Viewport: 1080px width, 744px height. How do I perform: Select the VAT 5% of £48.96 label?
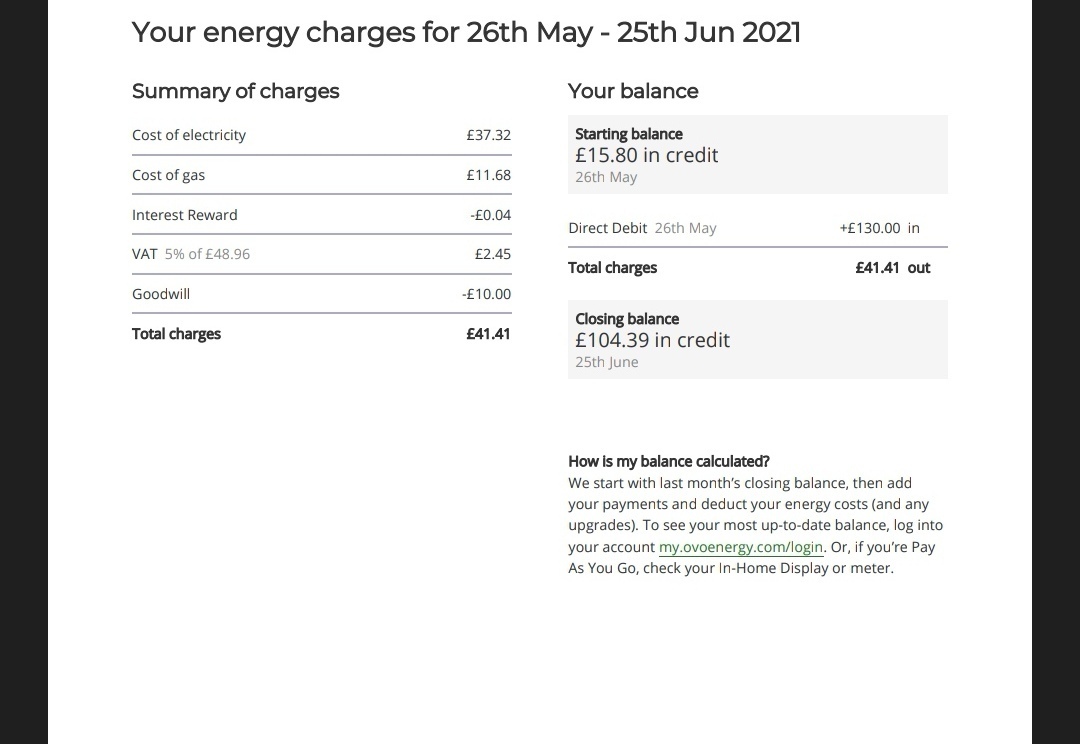[x=191, y=254]
